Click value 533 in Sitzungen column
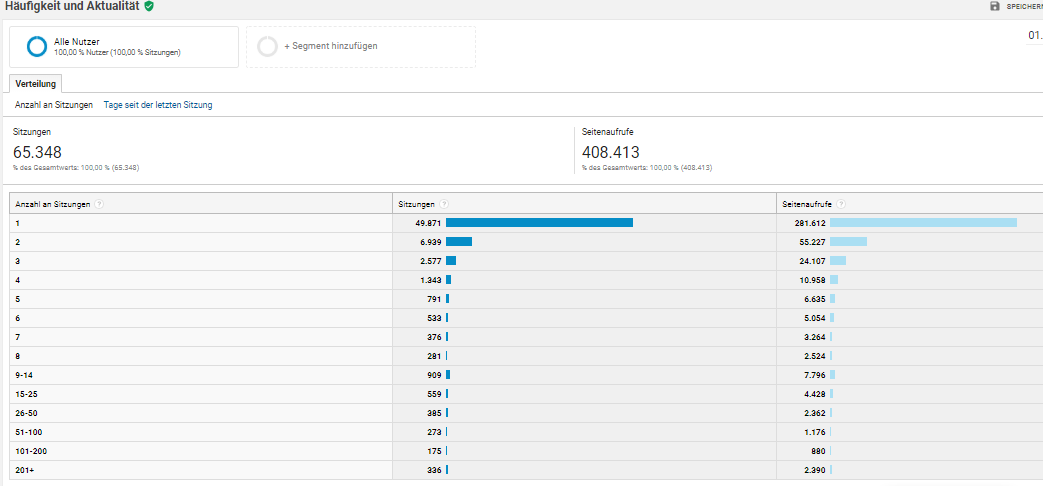 pos(434,318)
